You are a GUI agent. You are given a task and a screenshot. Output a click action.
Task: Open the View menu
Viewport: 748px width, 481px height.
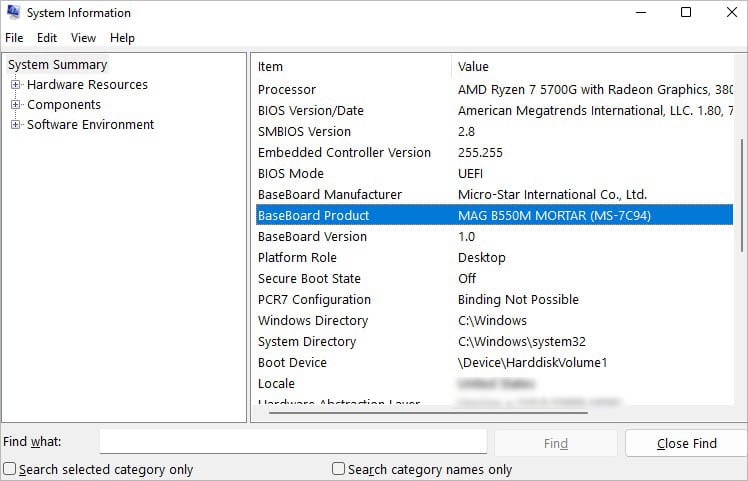pos(83,38)
